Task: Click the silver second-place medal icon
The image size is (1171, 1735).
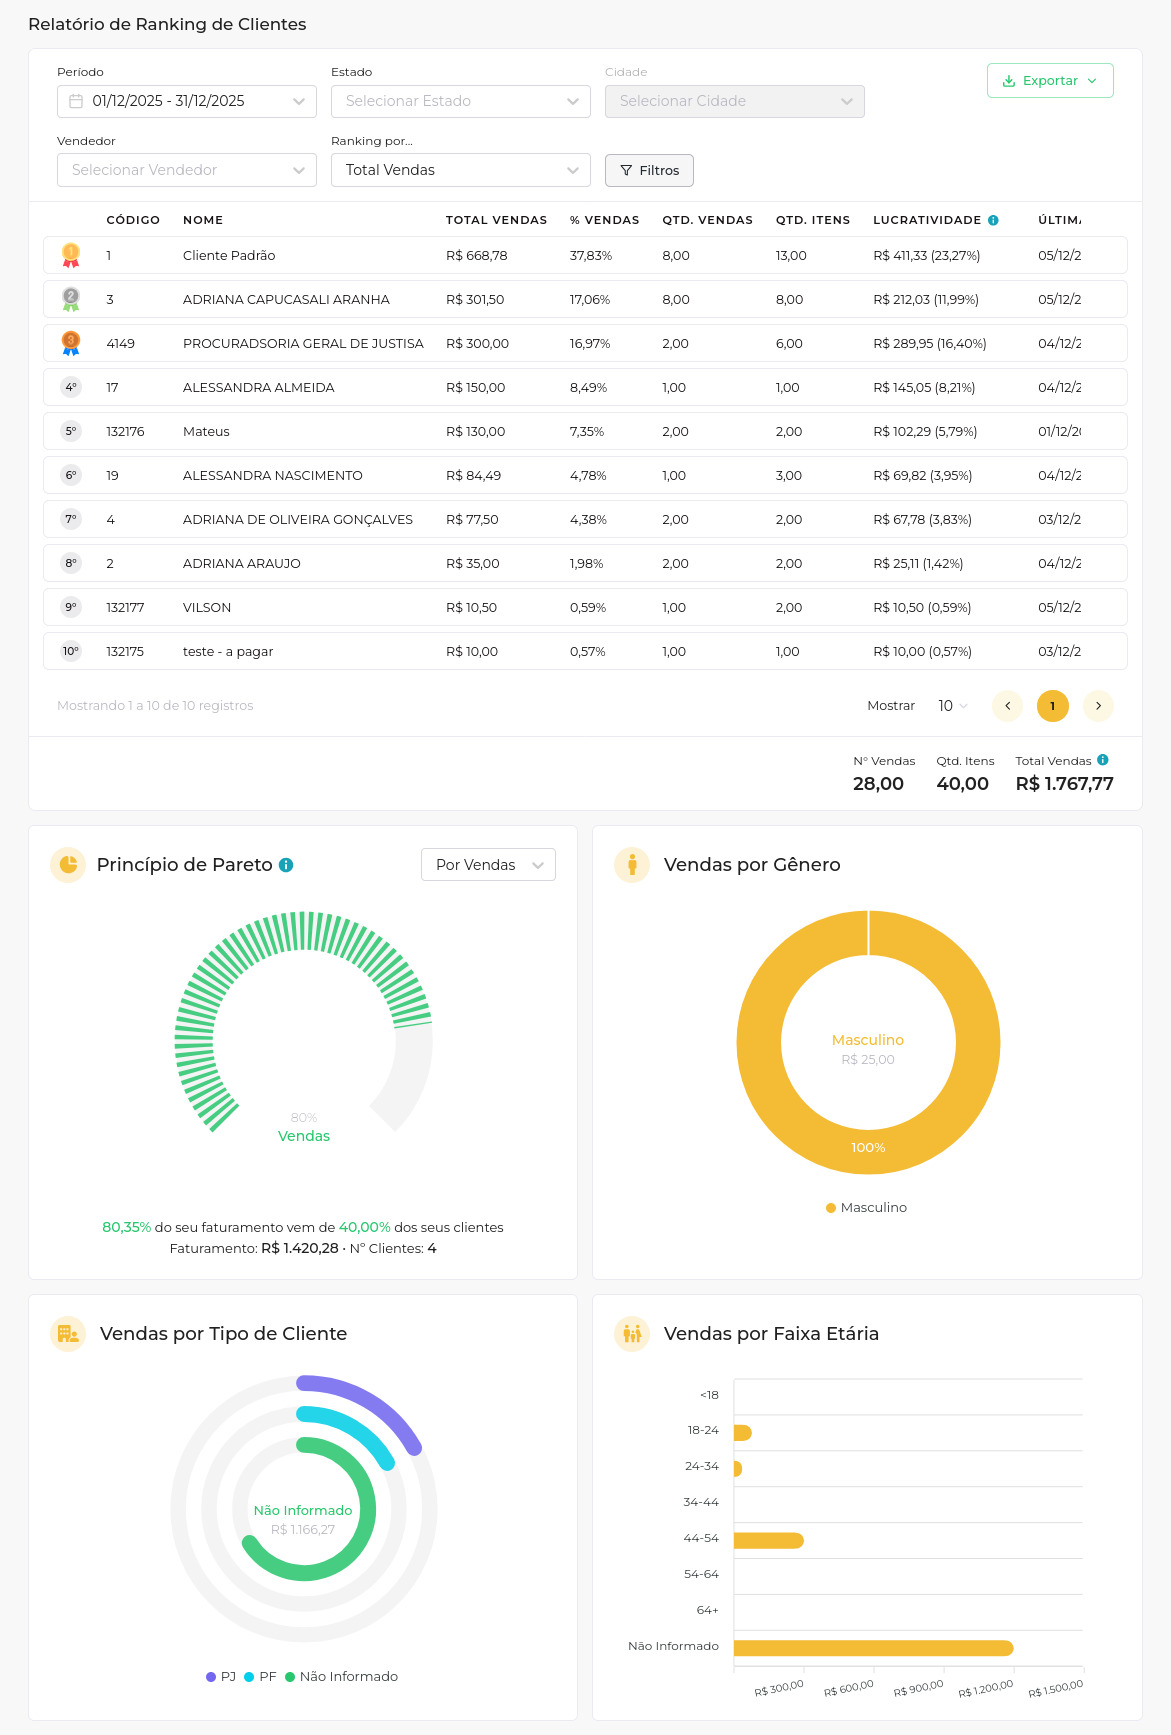Action: pyautogui.click(x=71, y=299)
